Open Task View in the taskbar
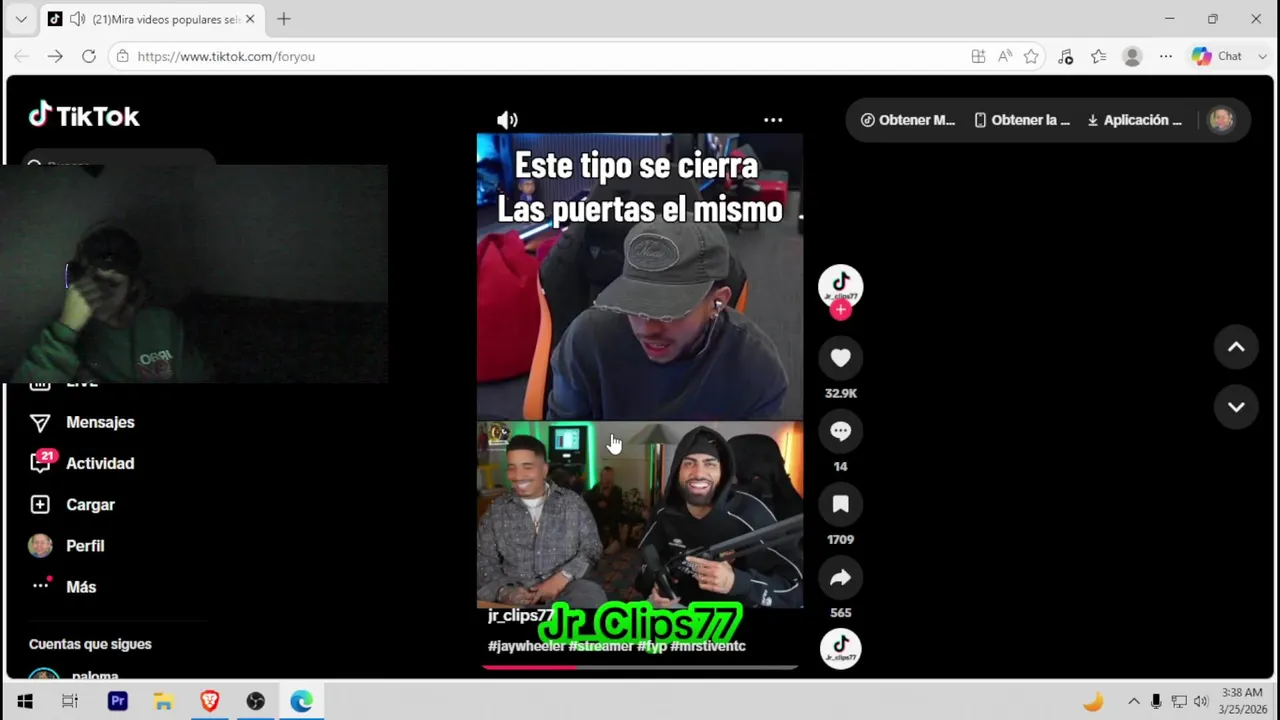The image size is (1280, 720). [70, 702]
